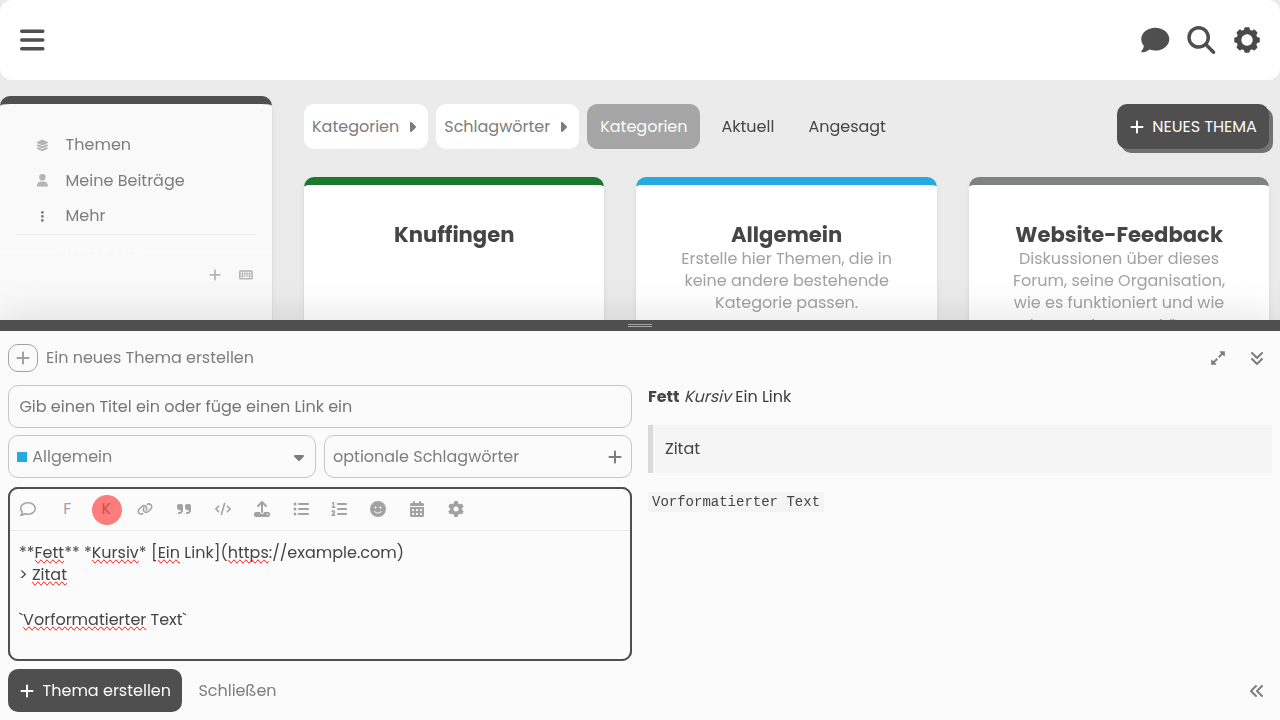
Task: Insert a bulleted list
Action: tap(301, 509)
